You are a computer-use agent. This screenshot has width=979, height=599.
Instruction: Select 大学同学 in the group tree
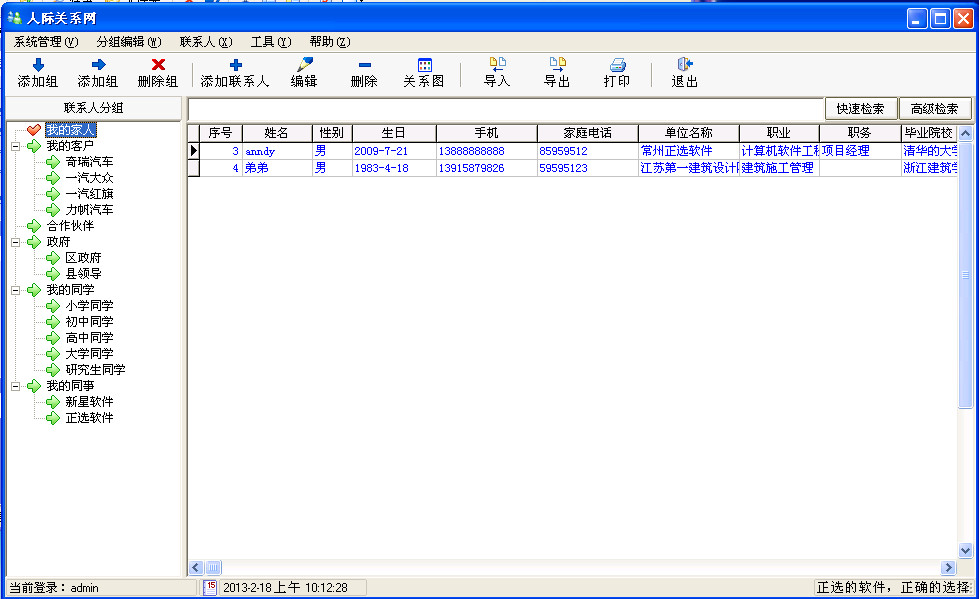[x=89, y=354]
